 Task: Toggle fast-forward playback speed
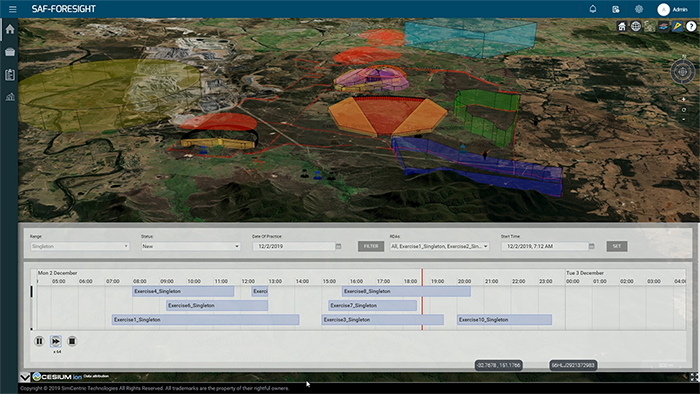click(56, 341)
